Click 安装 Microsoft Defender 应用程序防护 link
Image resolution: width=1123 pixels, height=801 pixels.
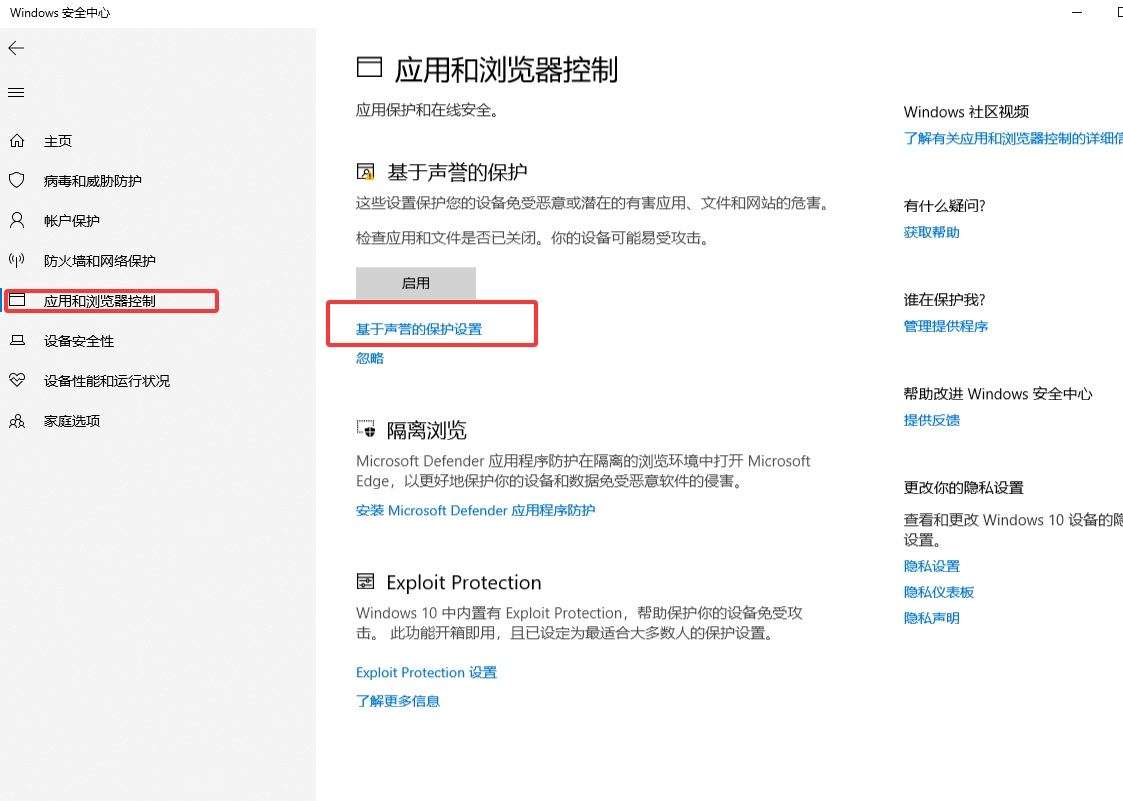pos(476,511)
